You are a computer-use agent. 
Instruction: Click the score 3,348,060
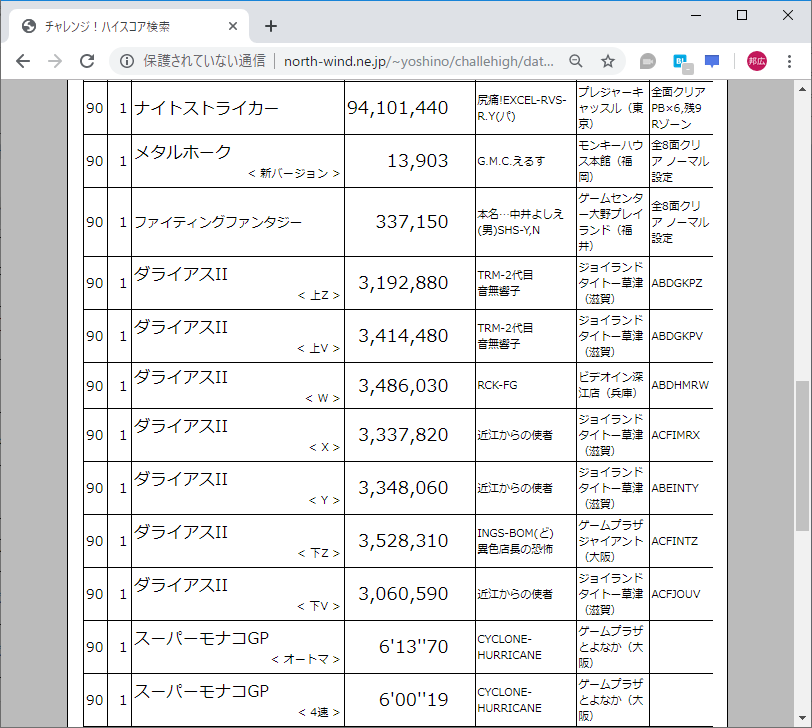tap(403, 488)
